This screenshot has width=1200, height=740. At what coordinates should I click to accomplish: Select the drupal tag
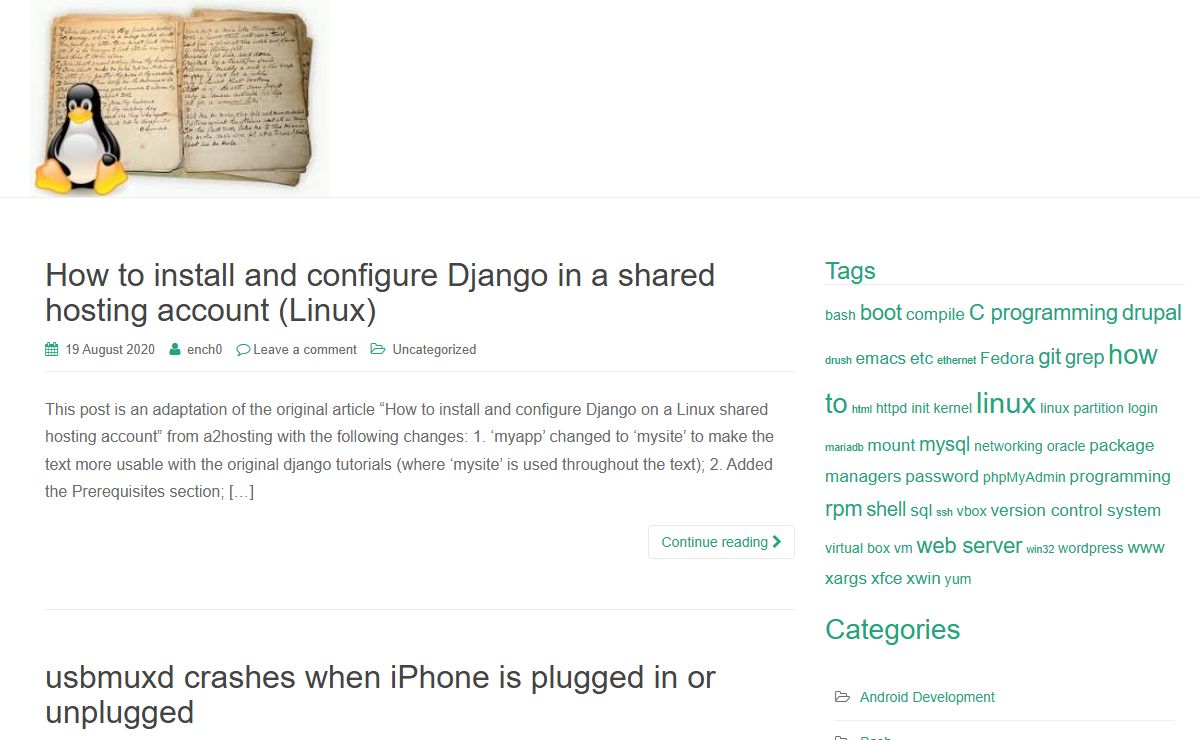(x=1151, y=313)
